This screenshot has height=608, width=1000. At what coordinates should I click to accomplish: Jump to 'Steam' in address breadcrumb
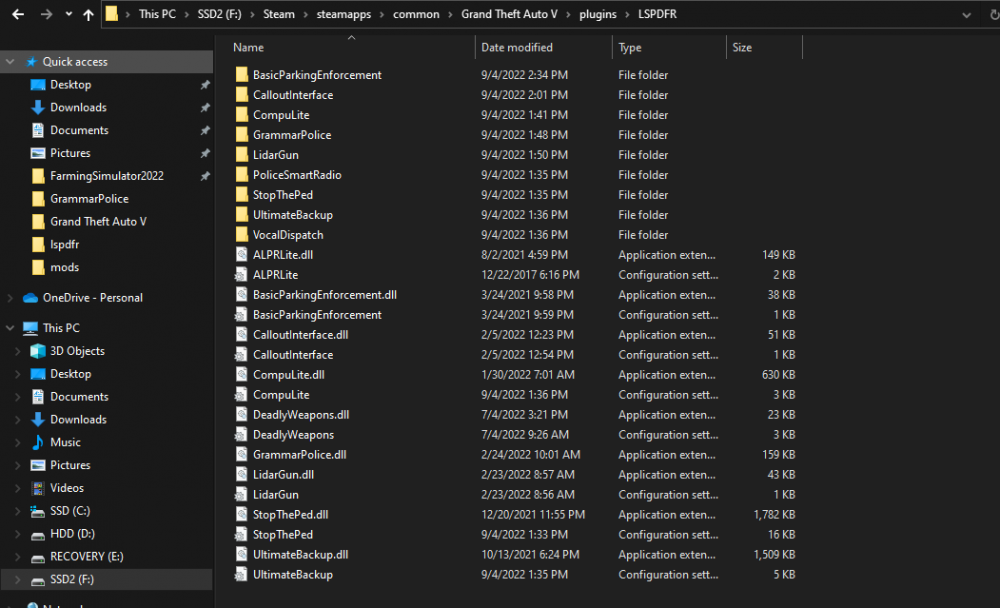(x=279, y=14)
